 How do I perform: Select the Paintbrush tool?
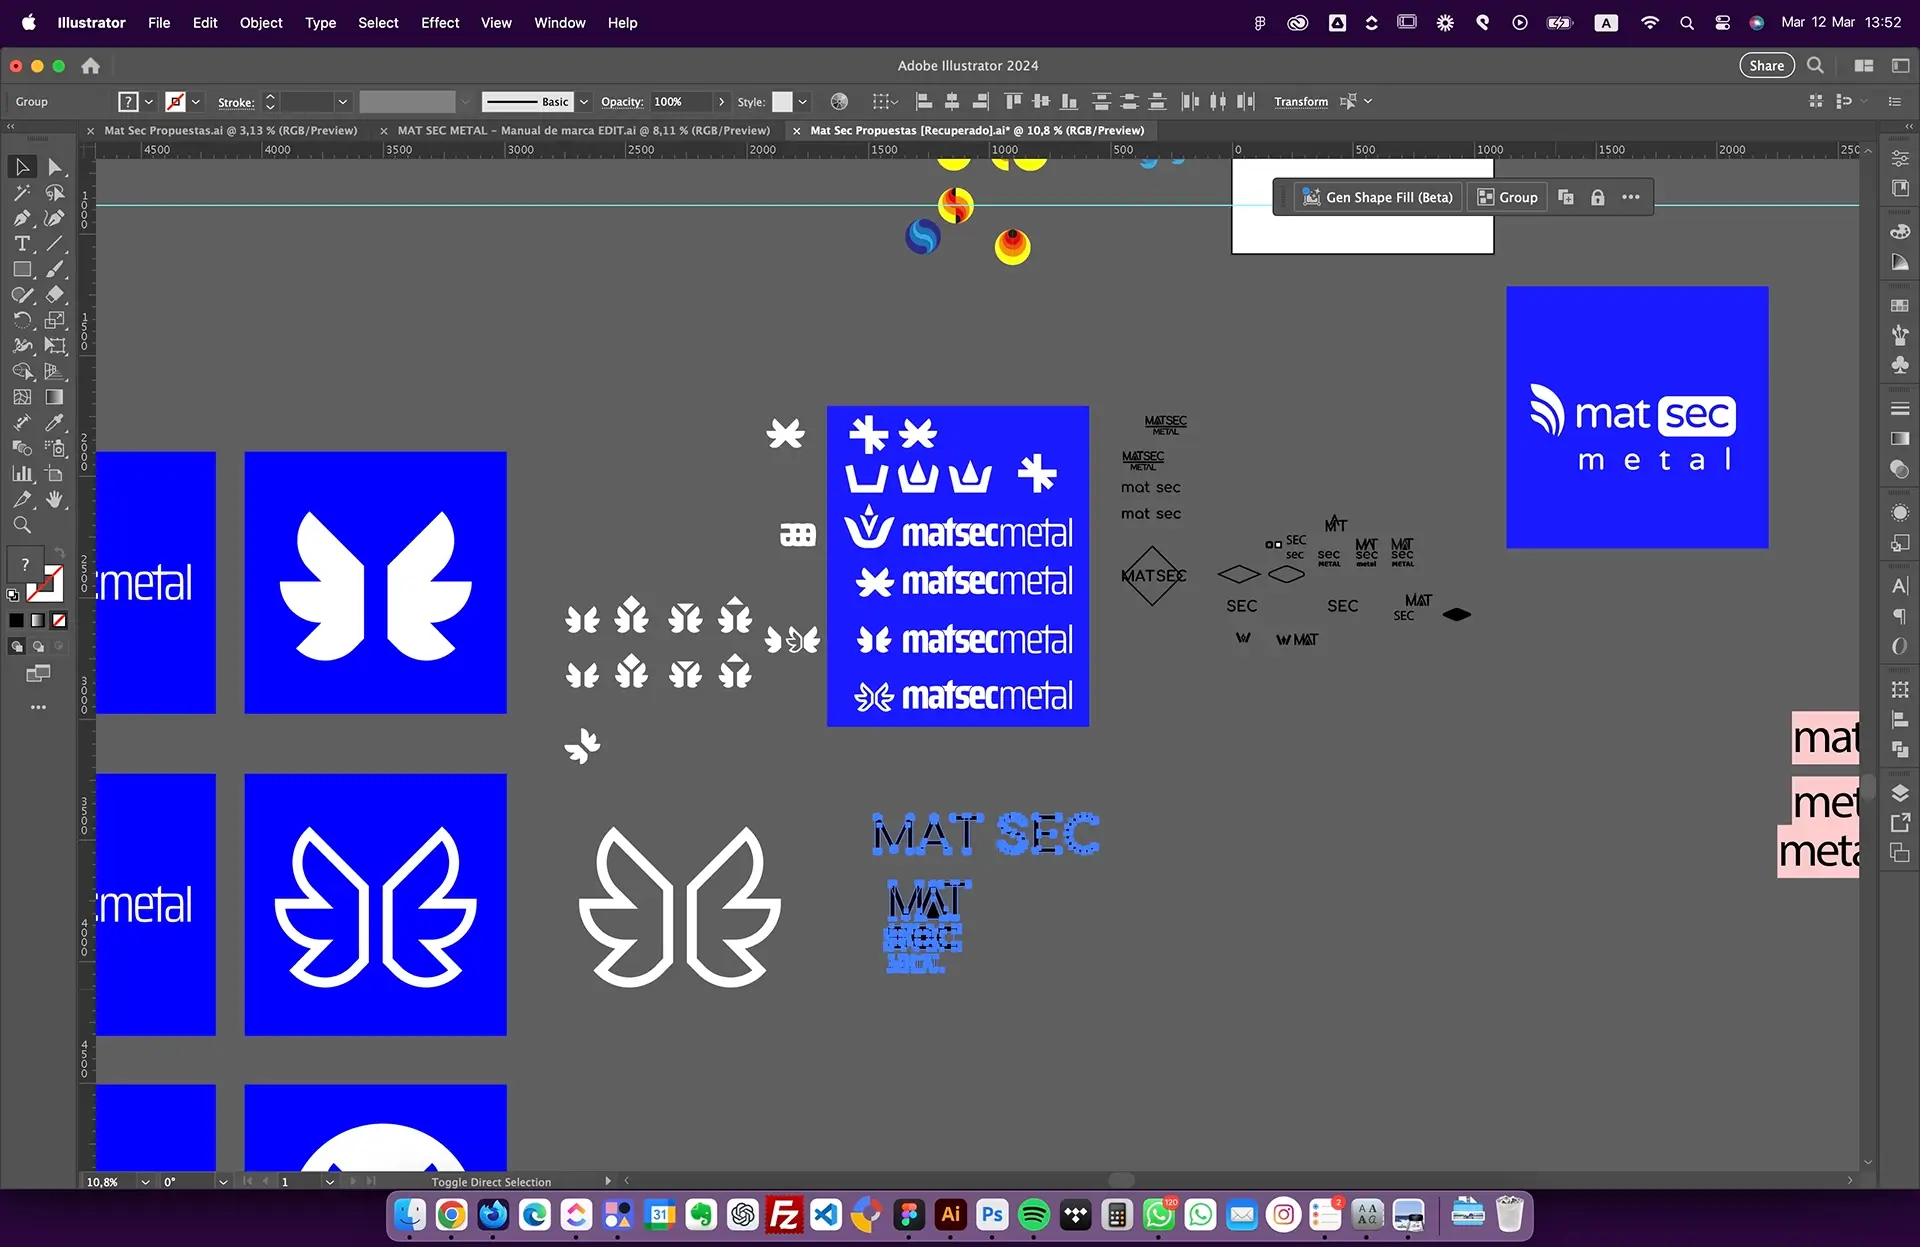[55, 269]
